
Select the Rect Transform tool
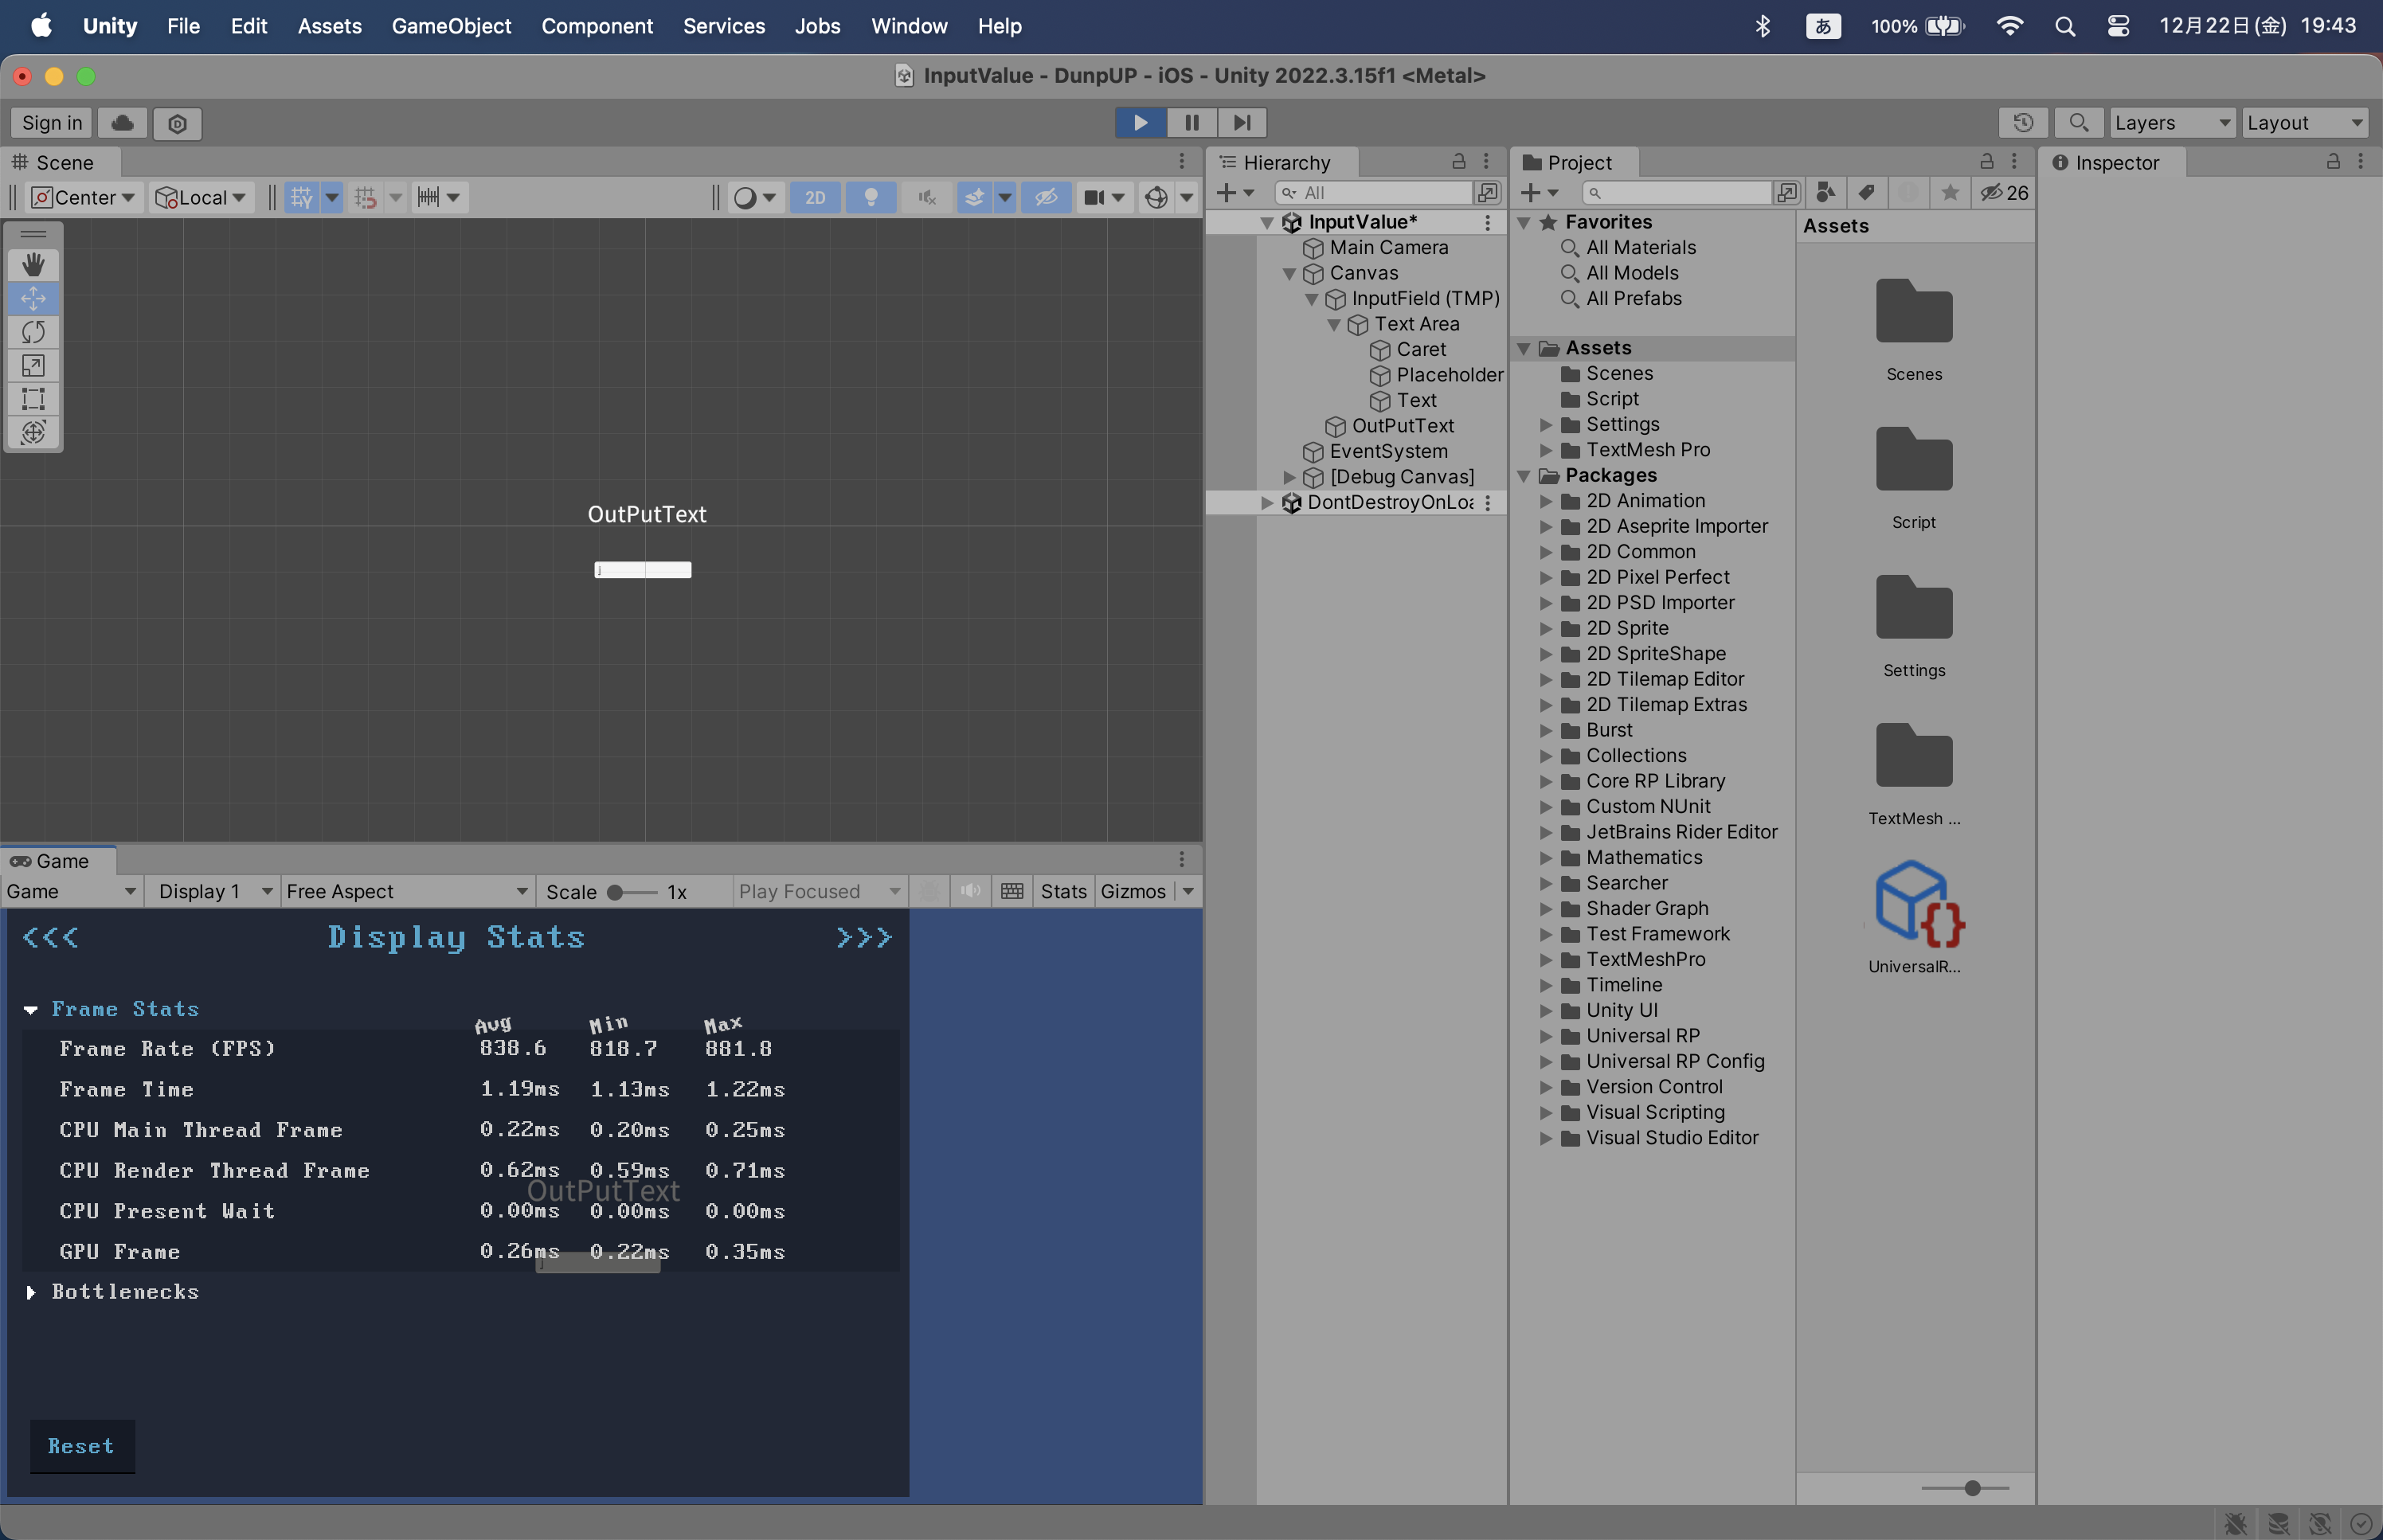pos(34,399)
